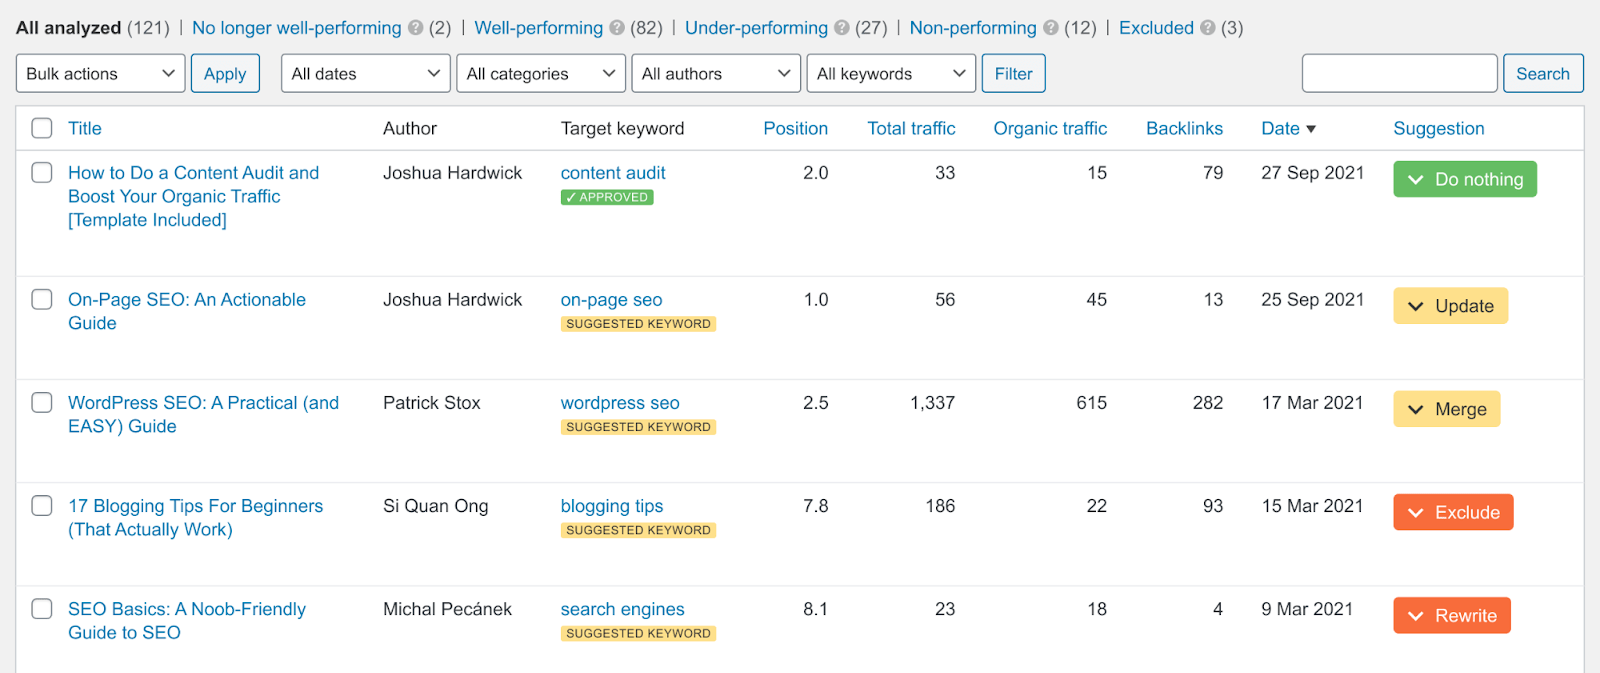The image size is (1600, 673).
Task: Open the All keywords dropdown
Action: tap(891, 74)
